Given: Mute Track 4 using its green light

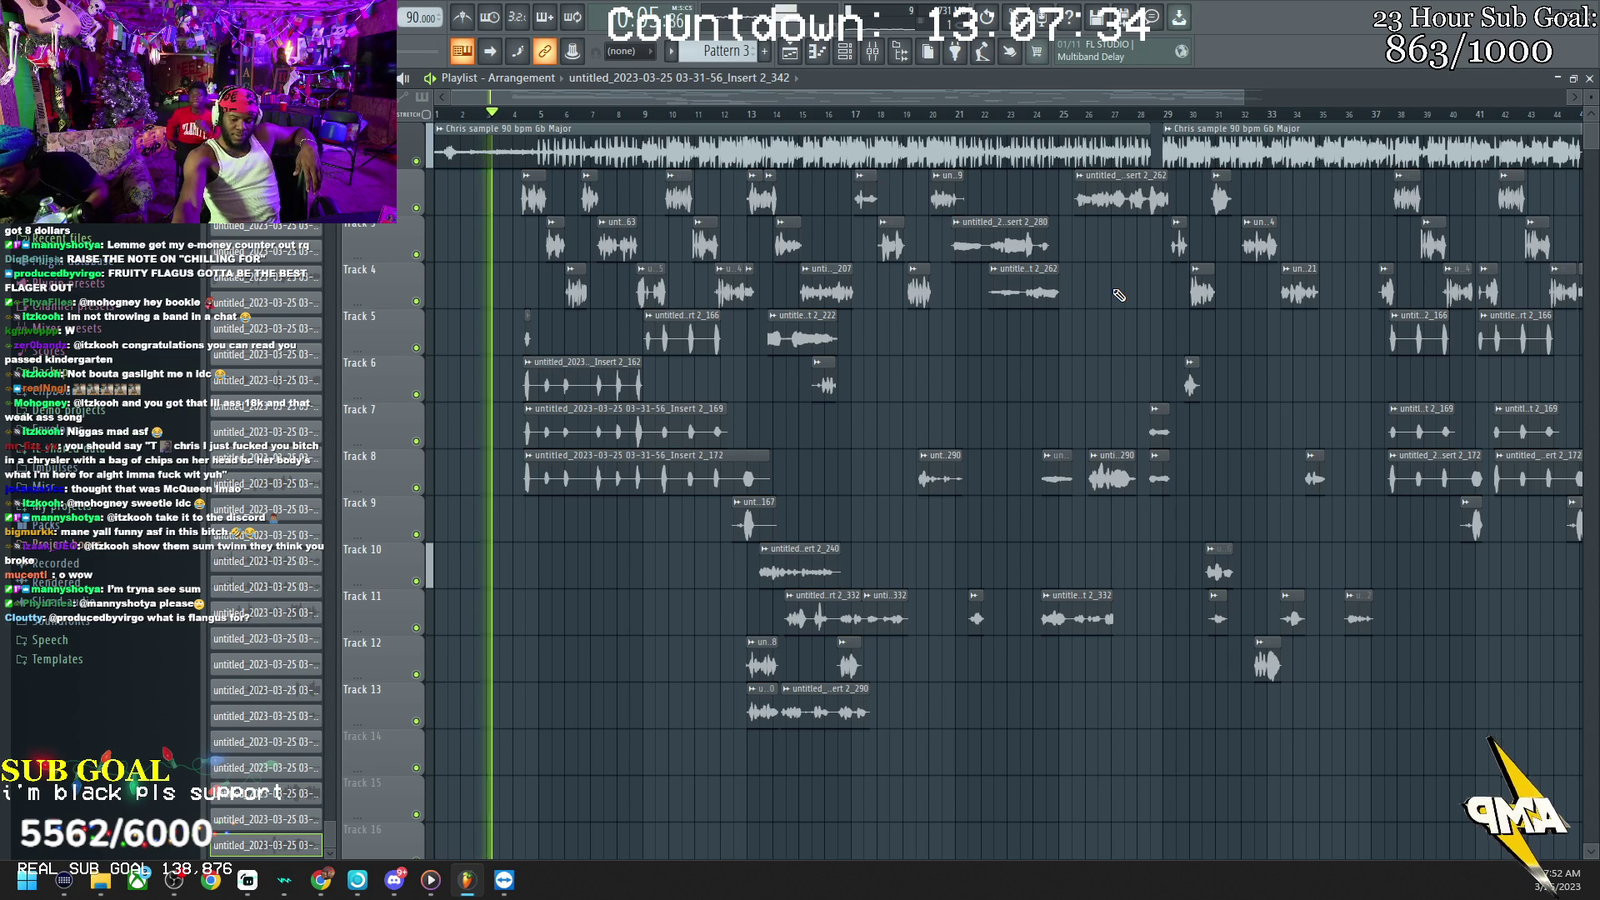Looking at the screenshot, I should (417, 301).
